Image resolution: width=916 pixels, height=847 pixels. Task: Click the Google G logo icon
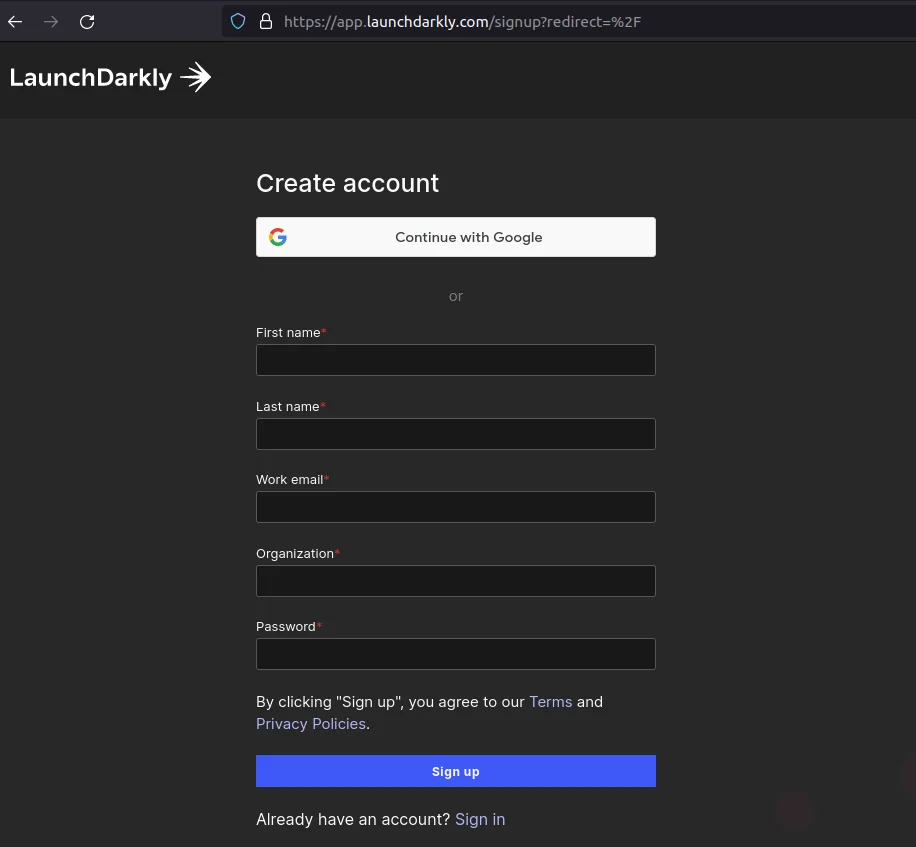[278, 237]
